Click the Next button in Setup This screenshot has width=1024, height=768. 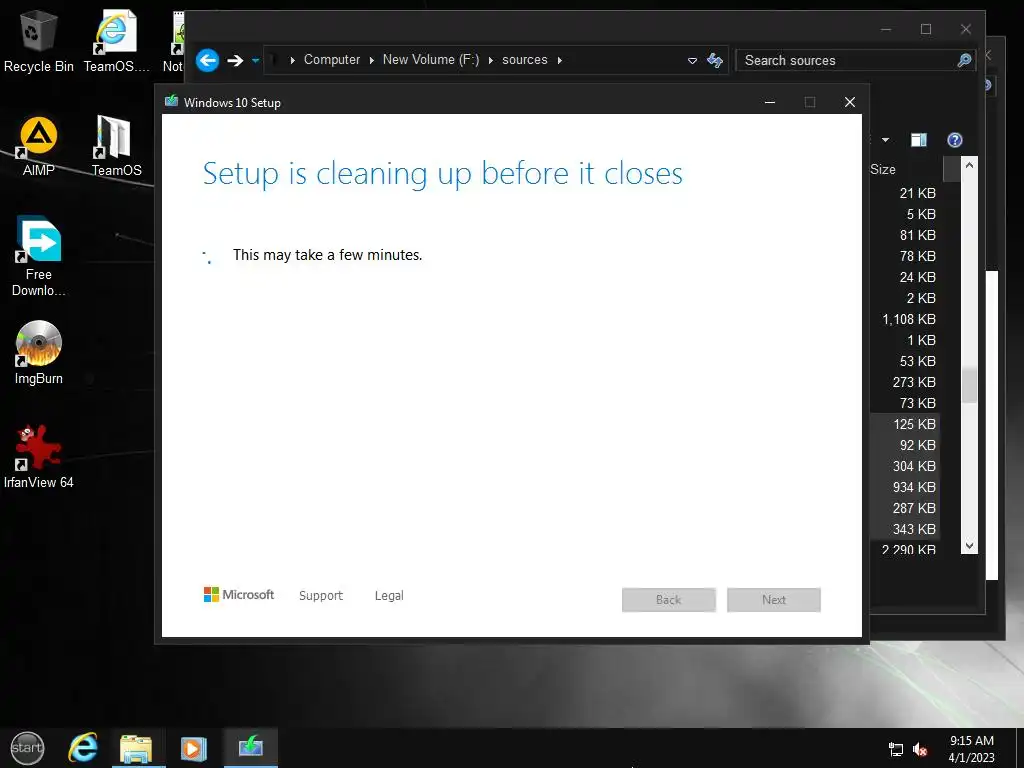pos(774,600)
